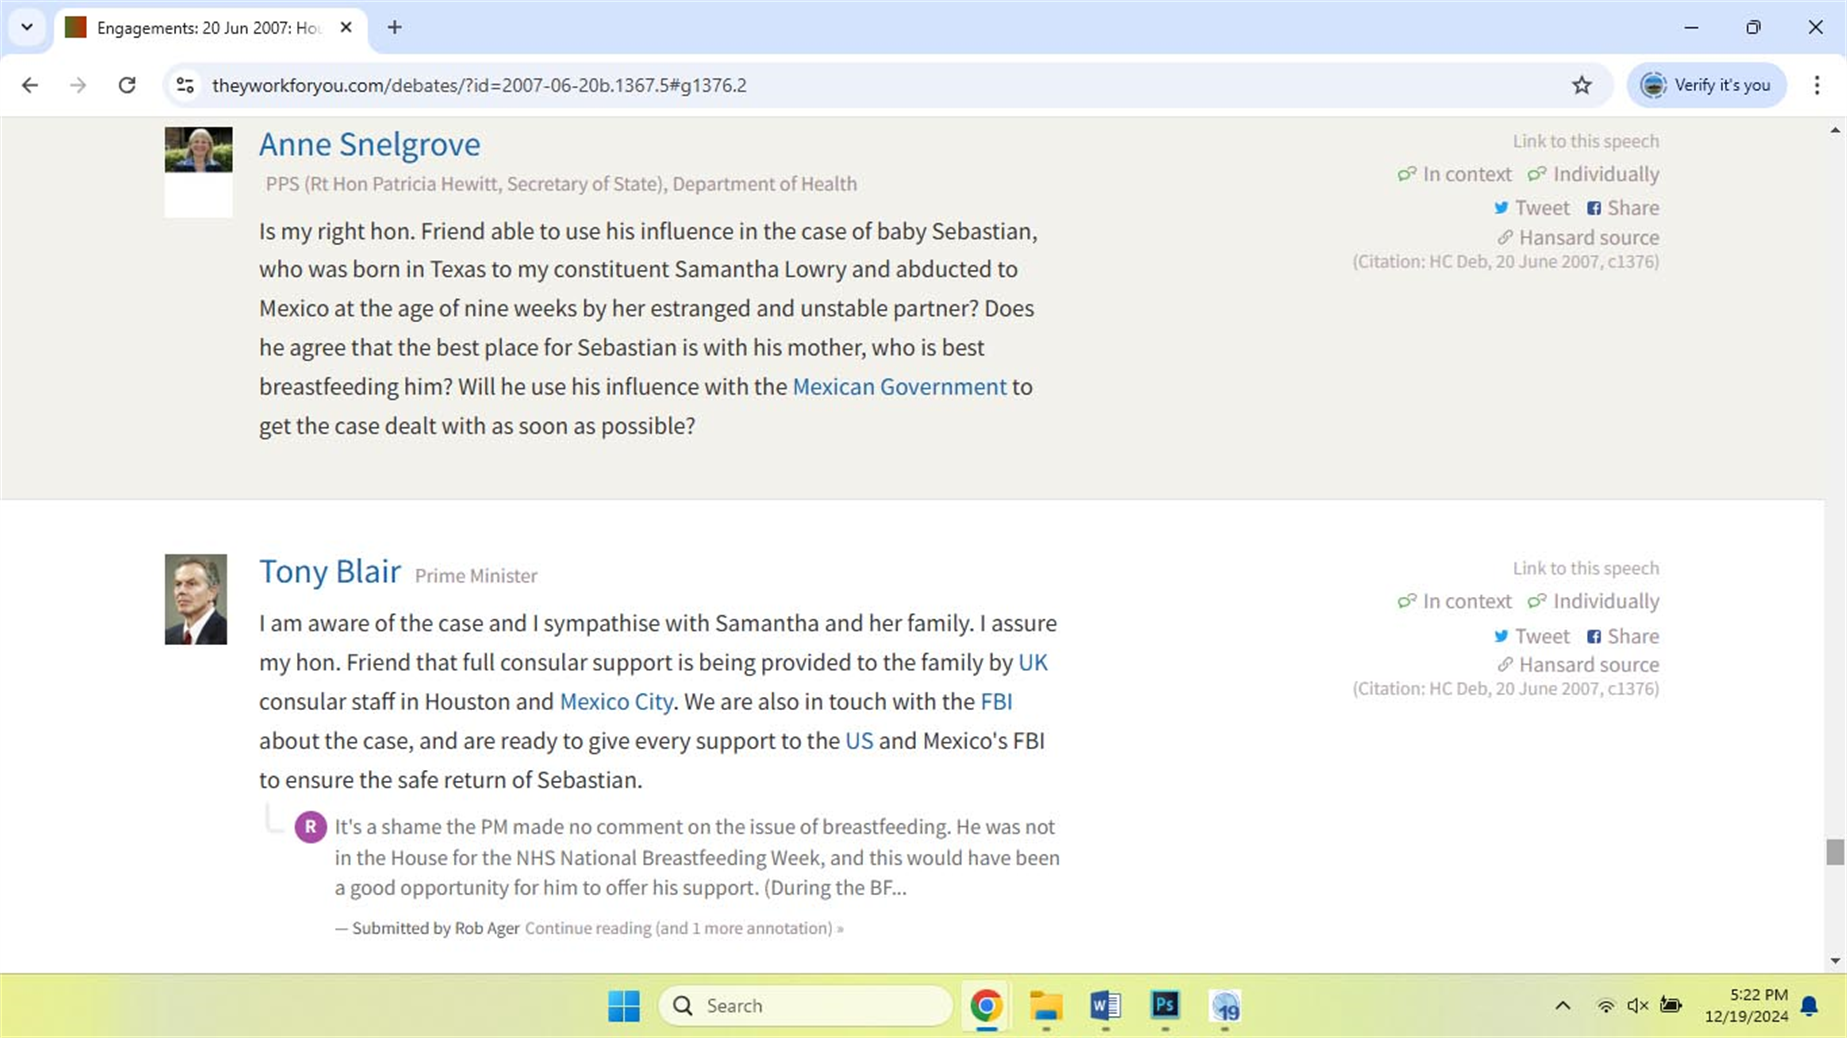The height and width of the screenshot is (1038, 1847).
Task: Open the tab search dropdown
Action: 27,27
